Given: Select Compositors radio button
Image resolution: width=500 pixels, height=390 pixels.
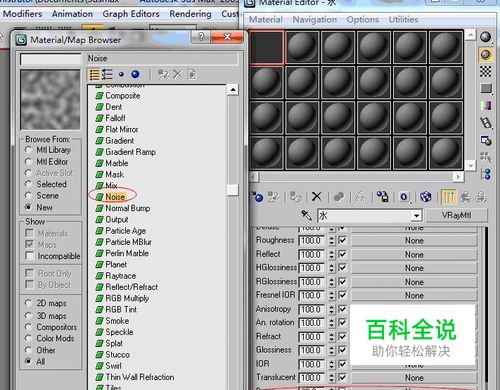Looking at the screenshot, I should click(28, 327).
